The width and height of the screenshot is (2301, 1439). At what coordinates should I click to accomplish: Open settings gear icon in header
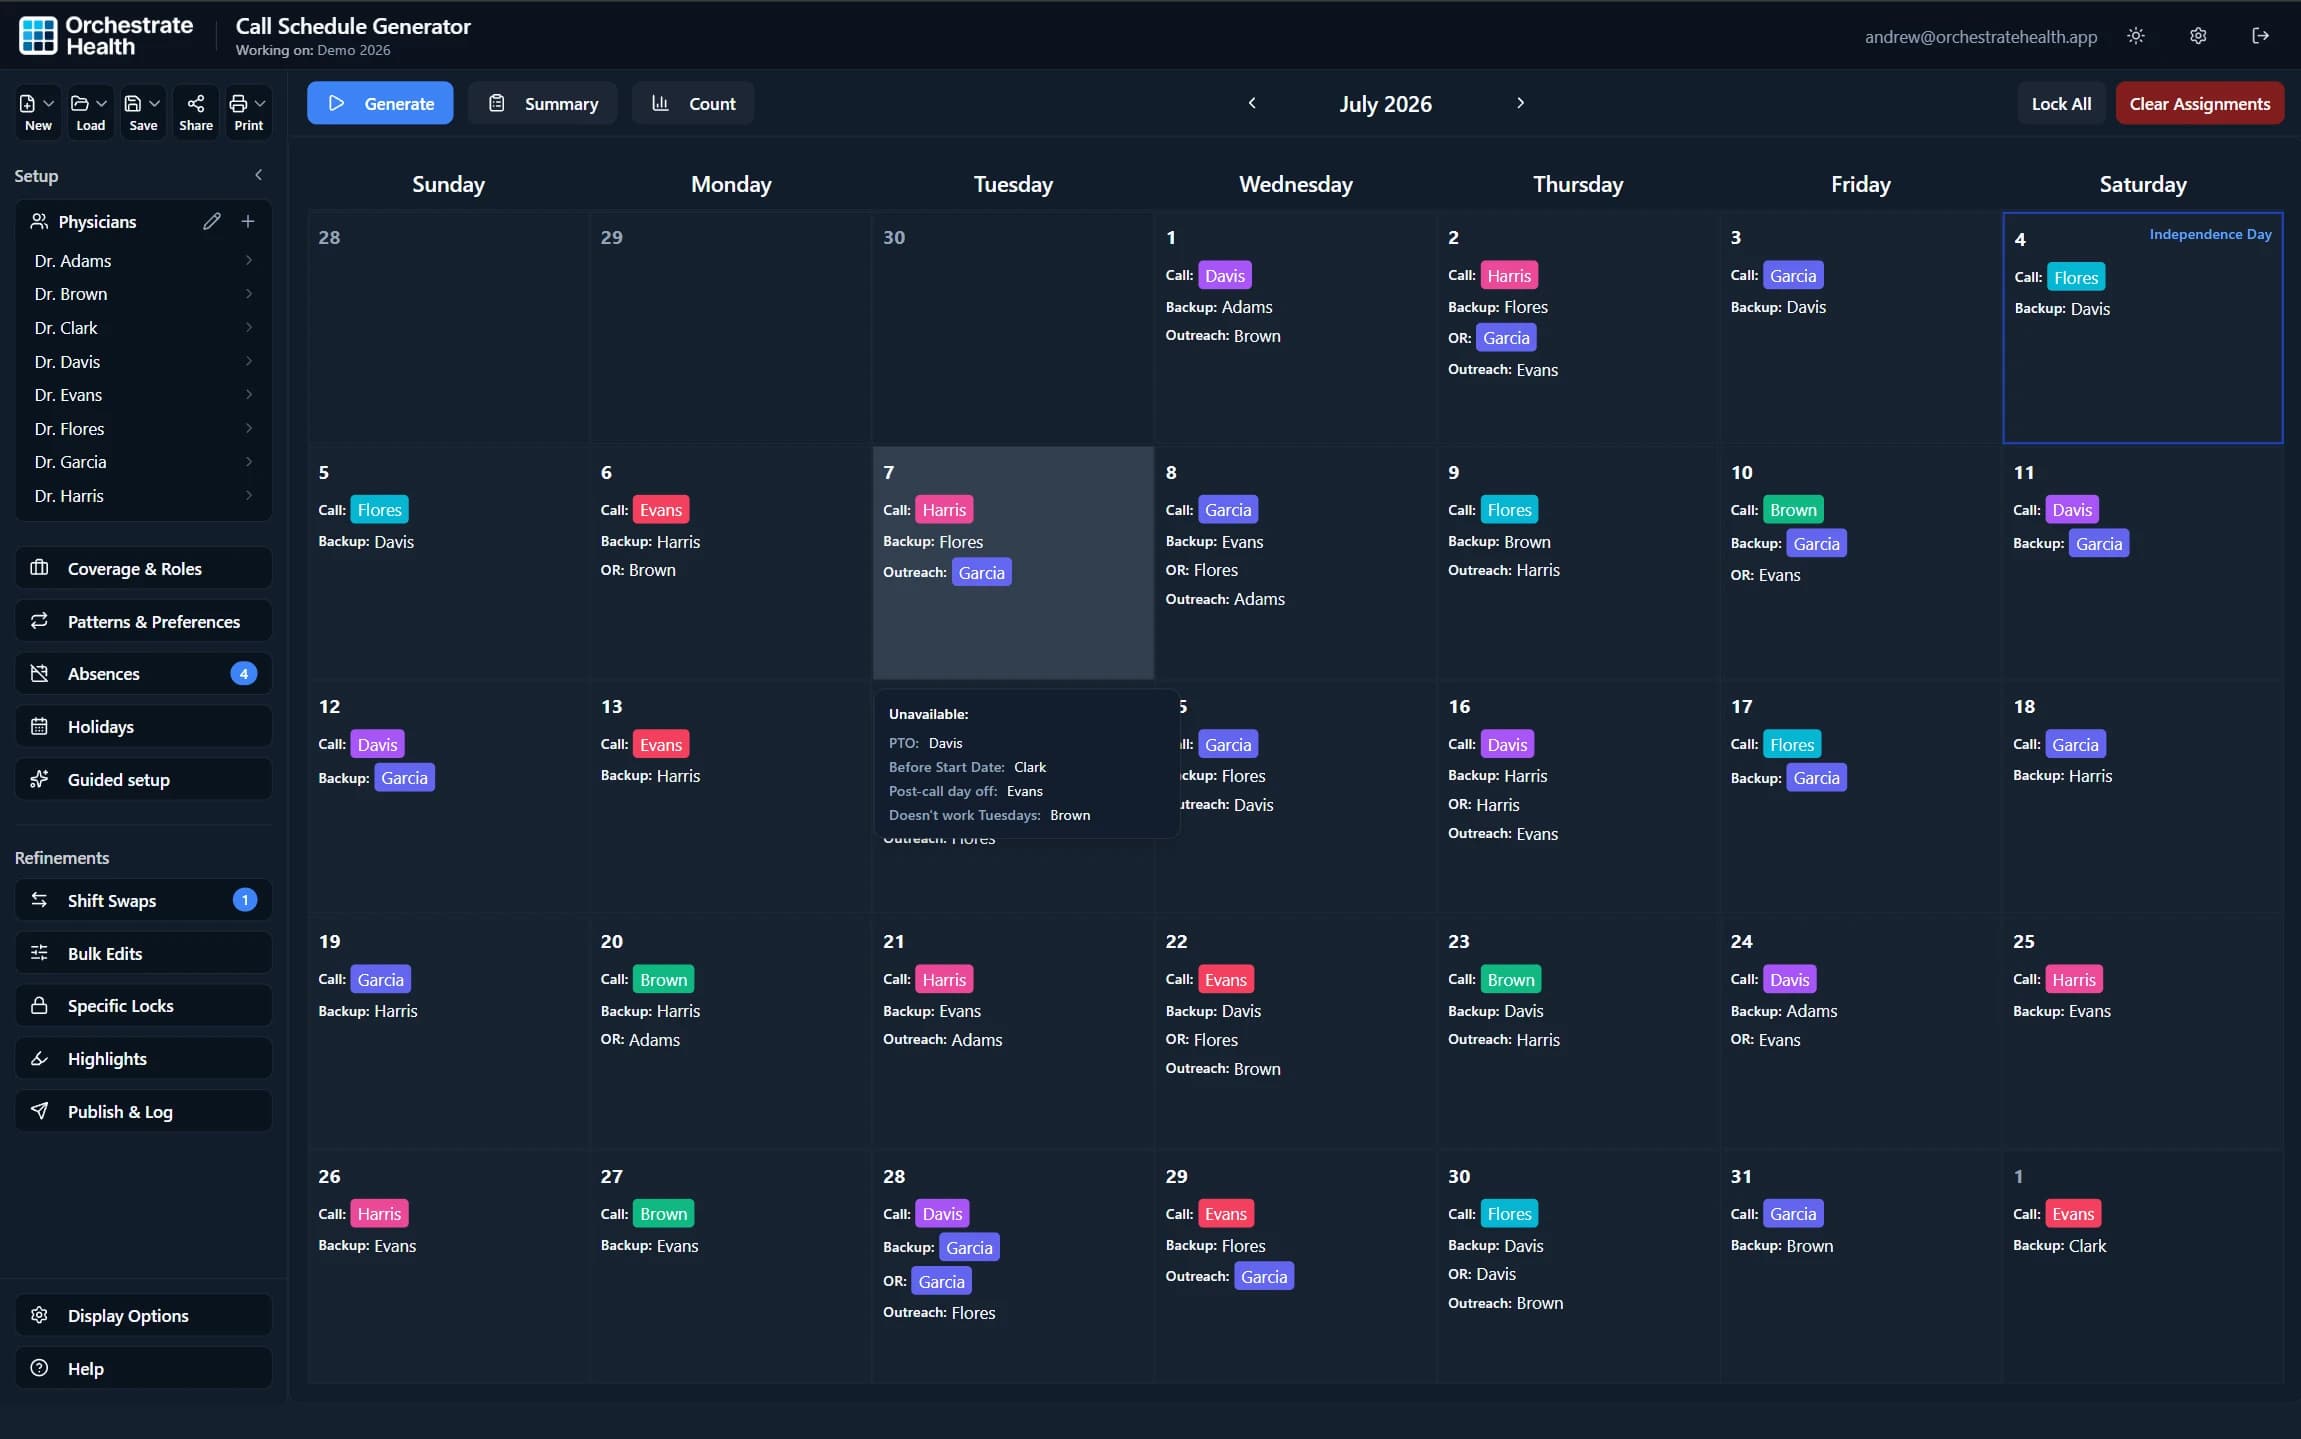tap(2198, 36)
